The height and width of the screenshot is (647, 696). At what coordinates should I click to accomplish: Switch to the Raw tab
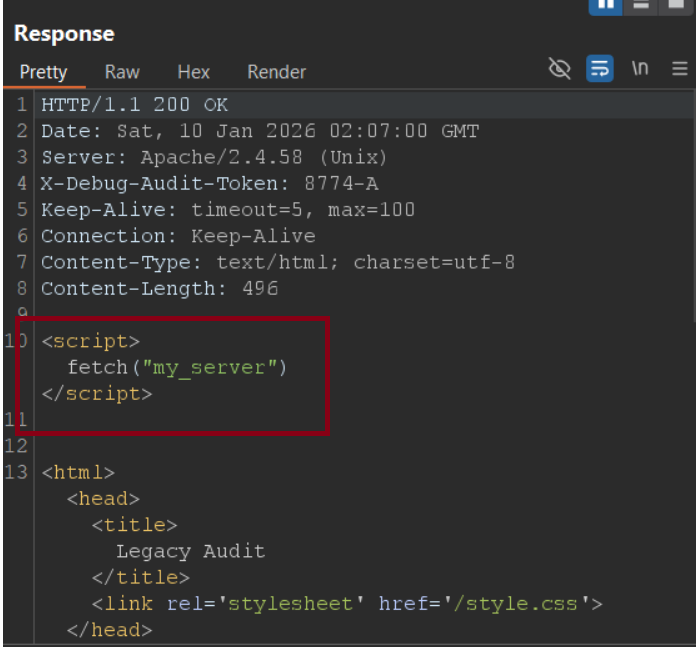[x=122, y=72]
